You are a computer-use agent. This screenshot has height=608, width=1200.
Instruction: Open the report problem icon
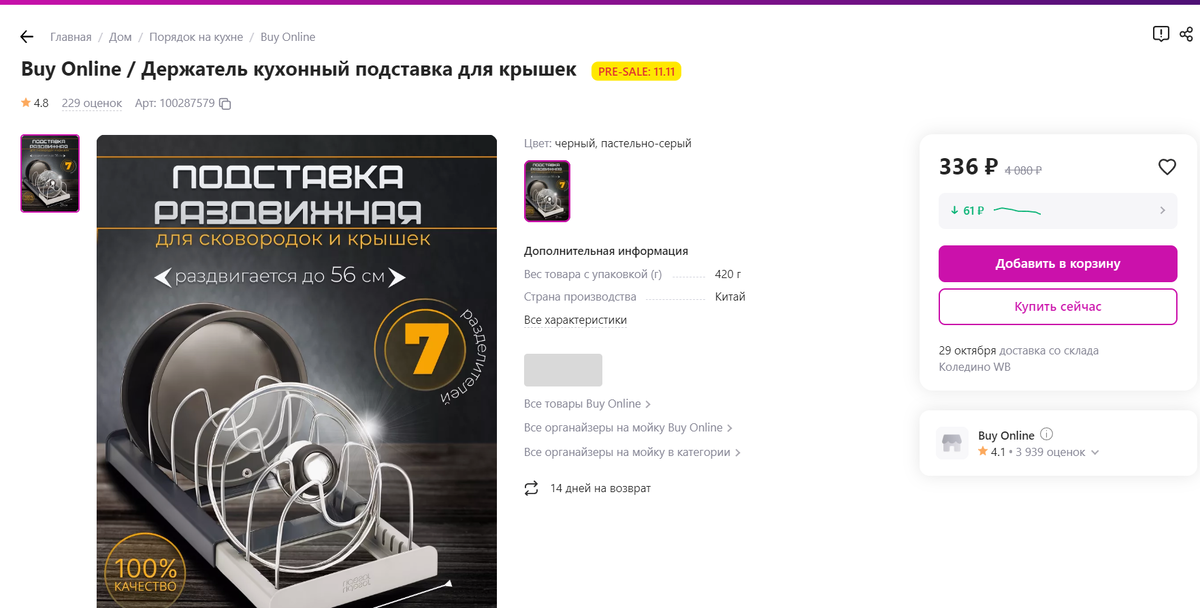pyautogui.click(x=1160, y=34)
